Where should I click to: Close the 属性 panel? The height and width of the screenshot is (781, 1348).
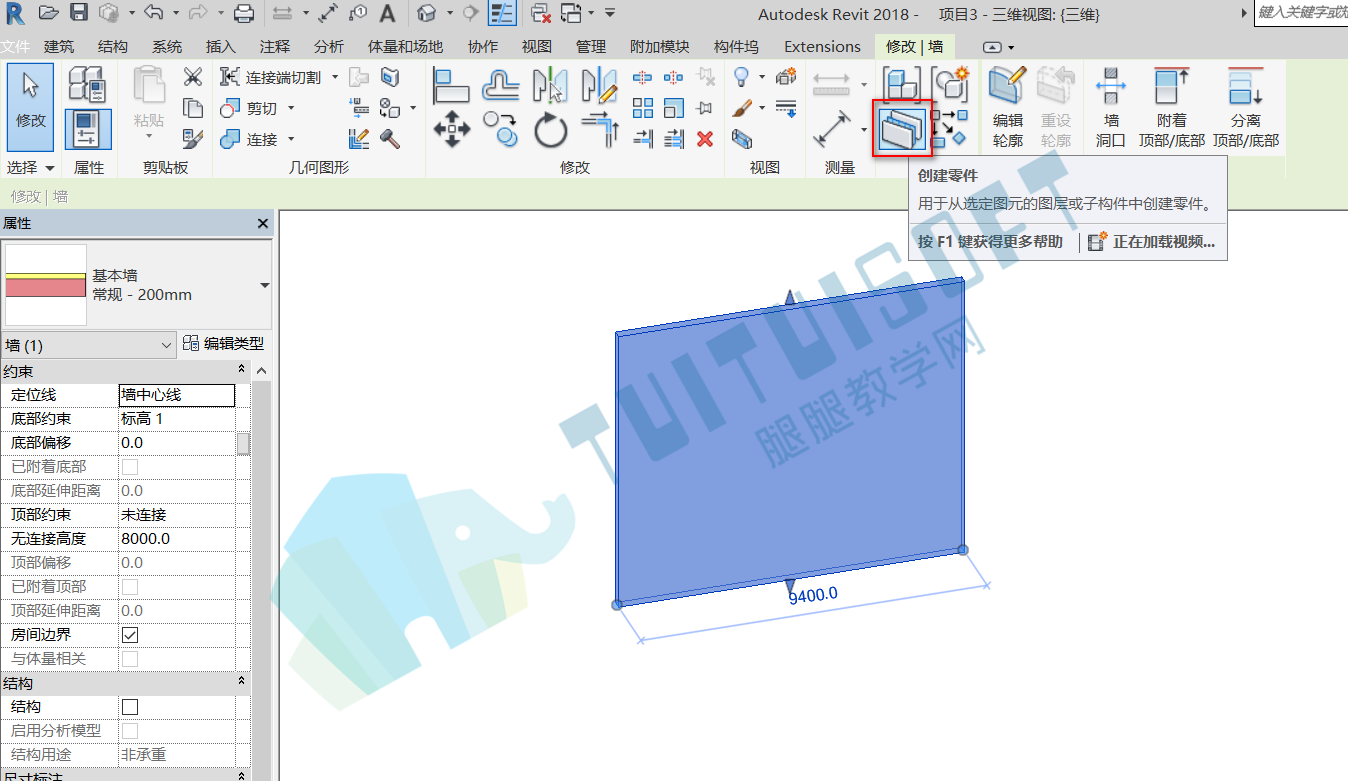pyautogui.click(x=263, y=224)
